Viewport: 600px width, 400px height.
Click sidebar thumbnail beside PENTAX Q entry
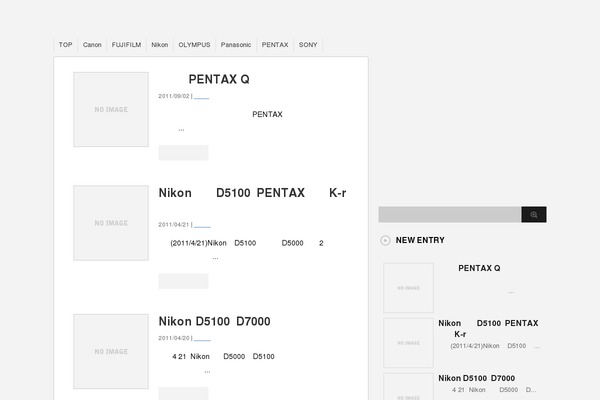click(408, 288)
